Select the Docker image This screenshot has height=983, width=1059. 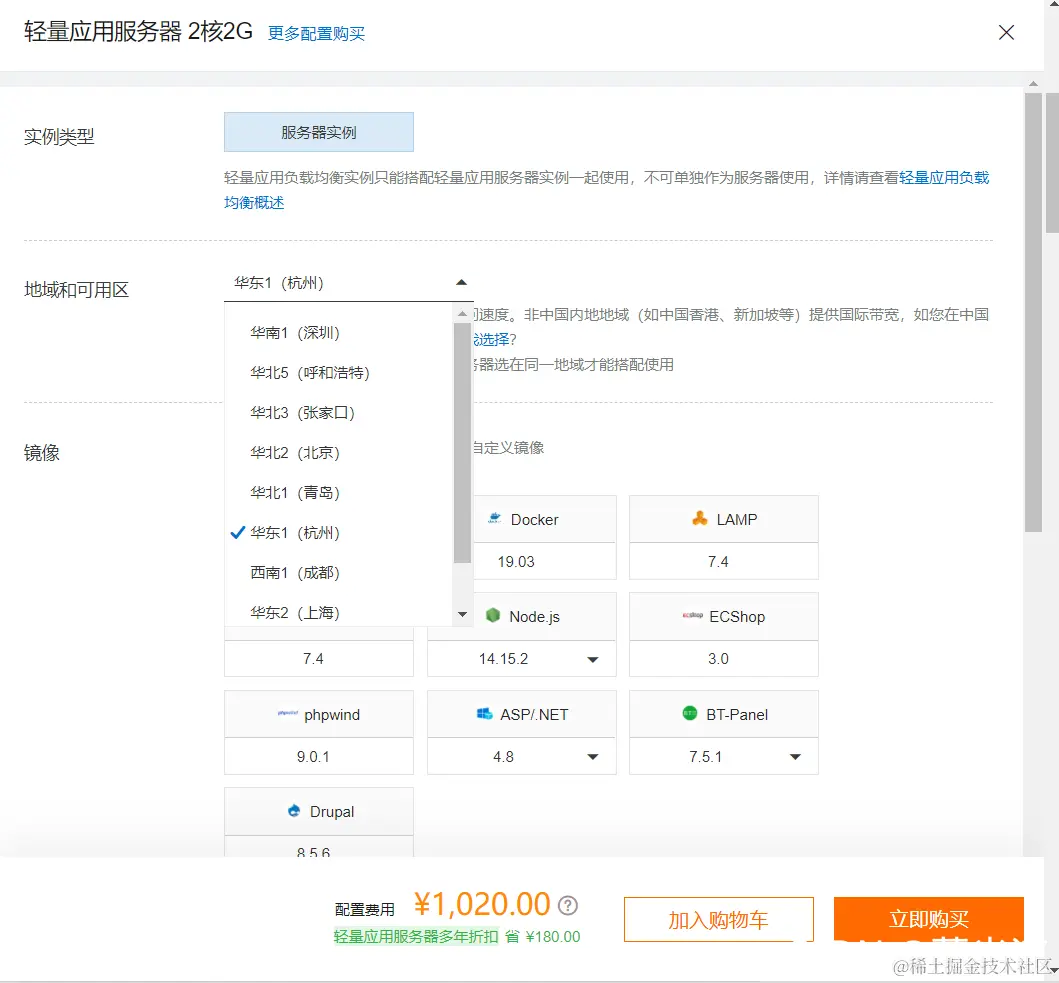tap(545, 519)
